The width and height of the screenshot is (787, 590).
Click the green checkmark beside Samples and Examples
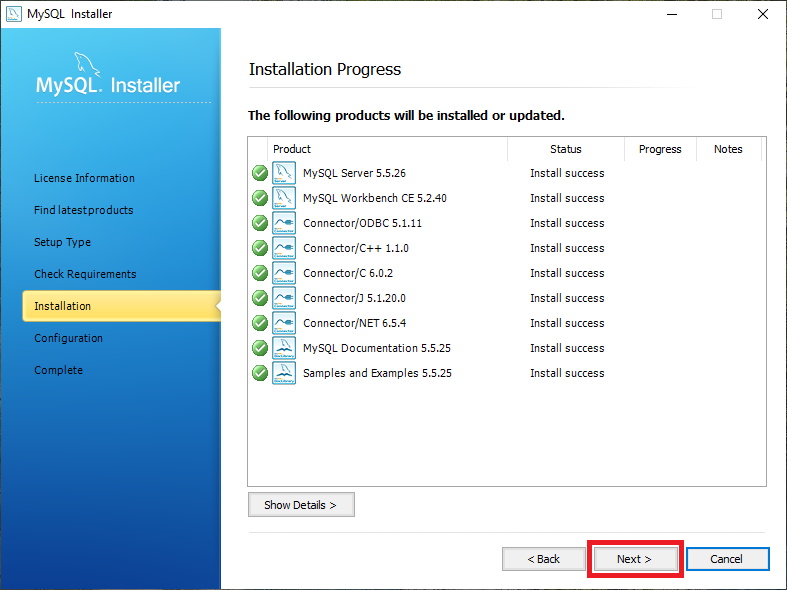click(259, 373)
